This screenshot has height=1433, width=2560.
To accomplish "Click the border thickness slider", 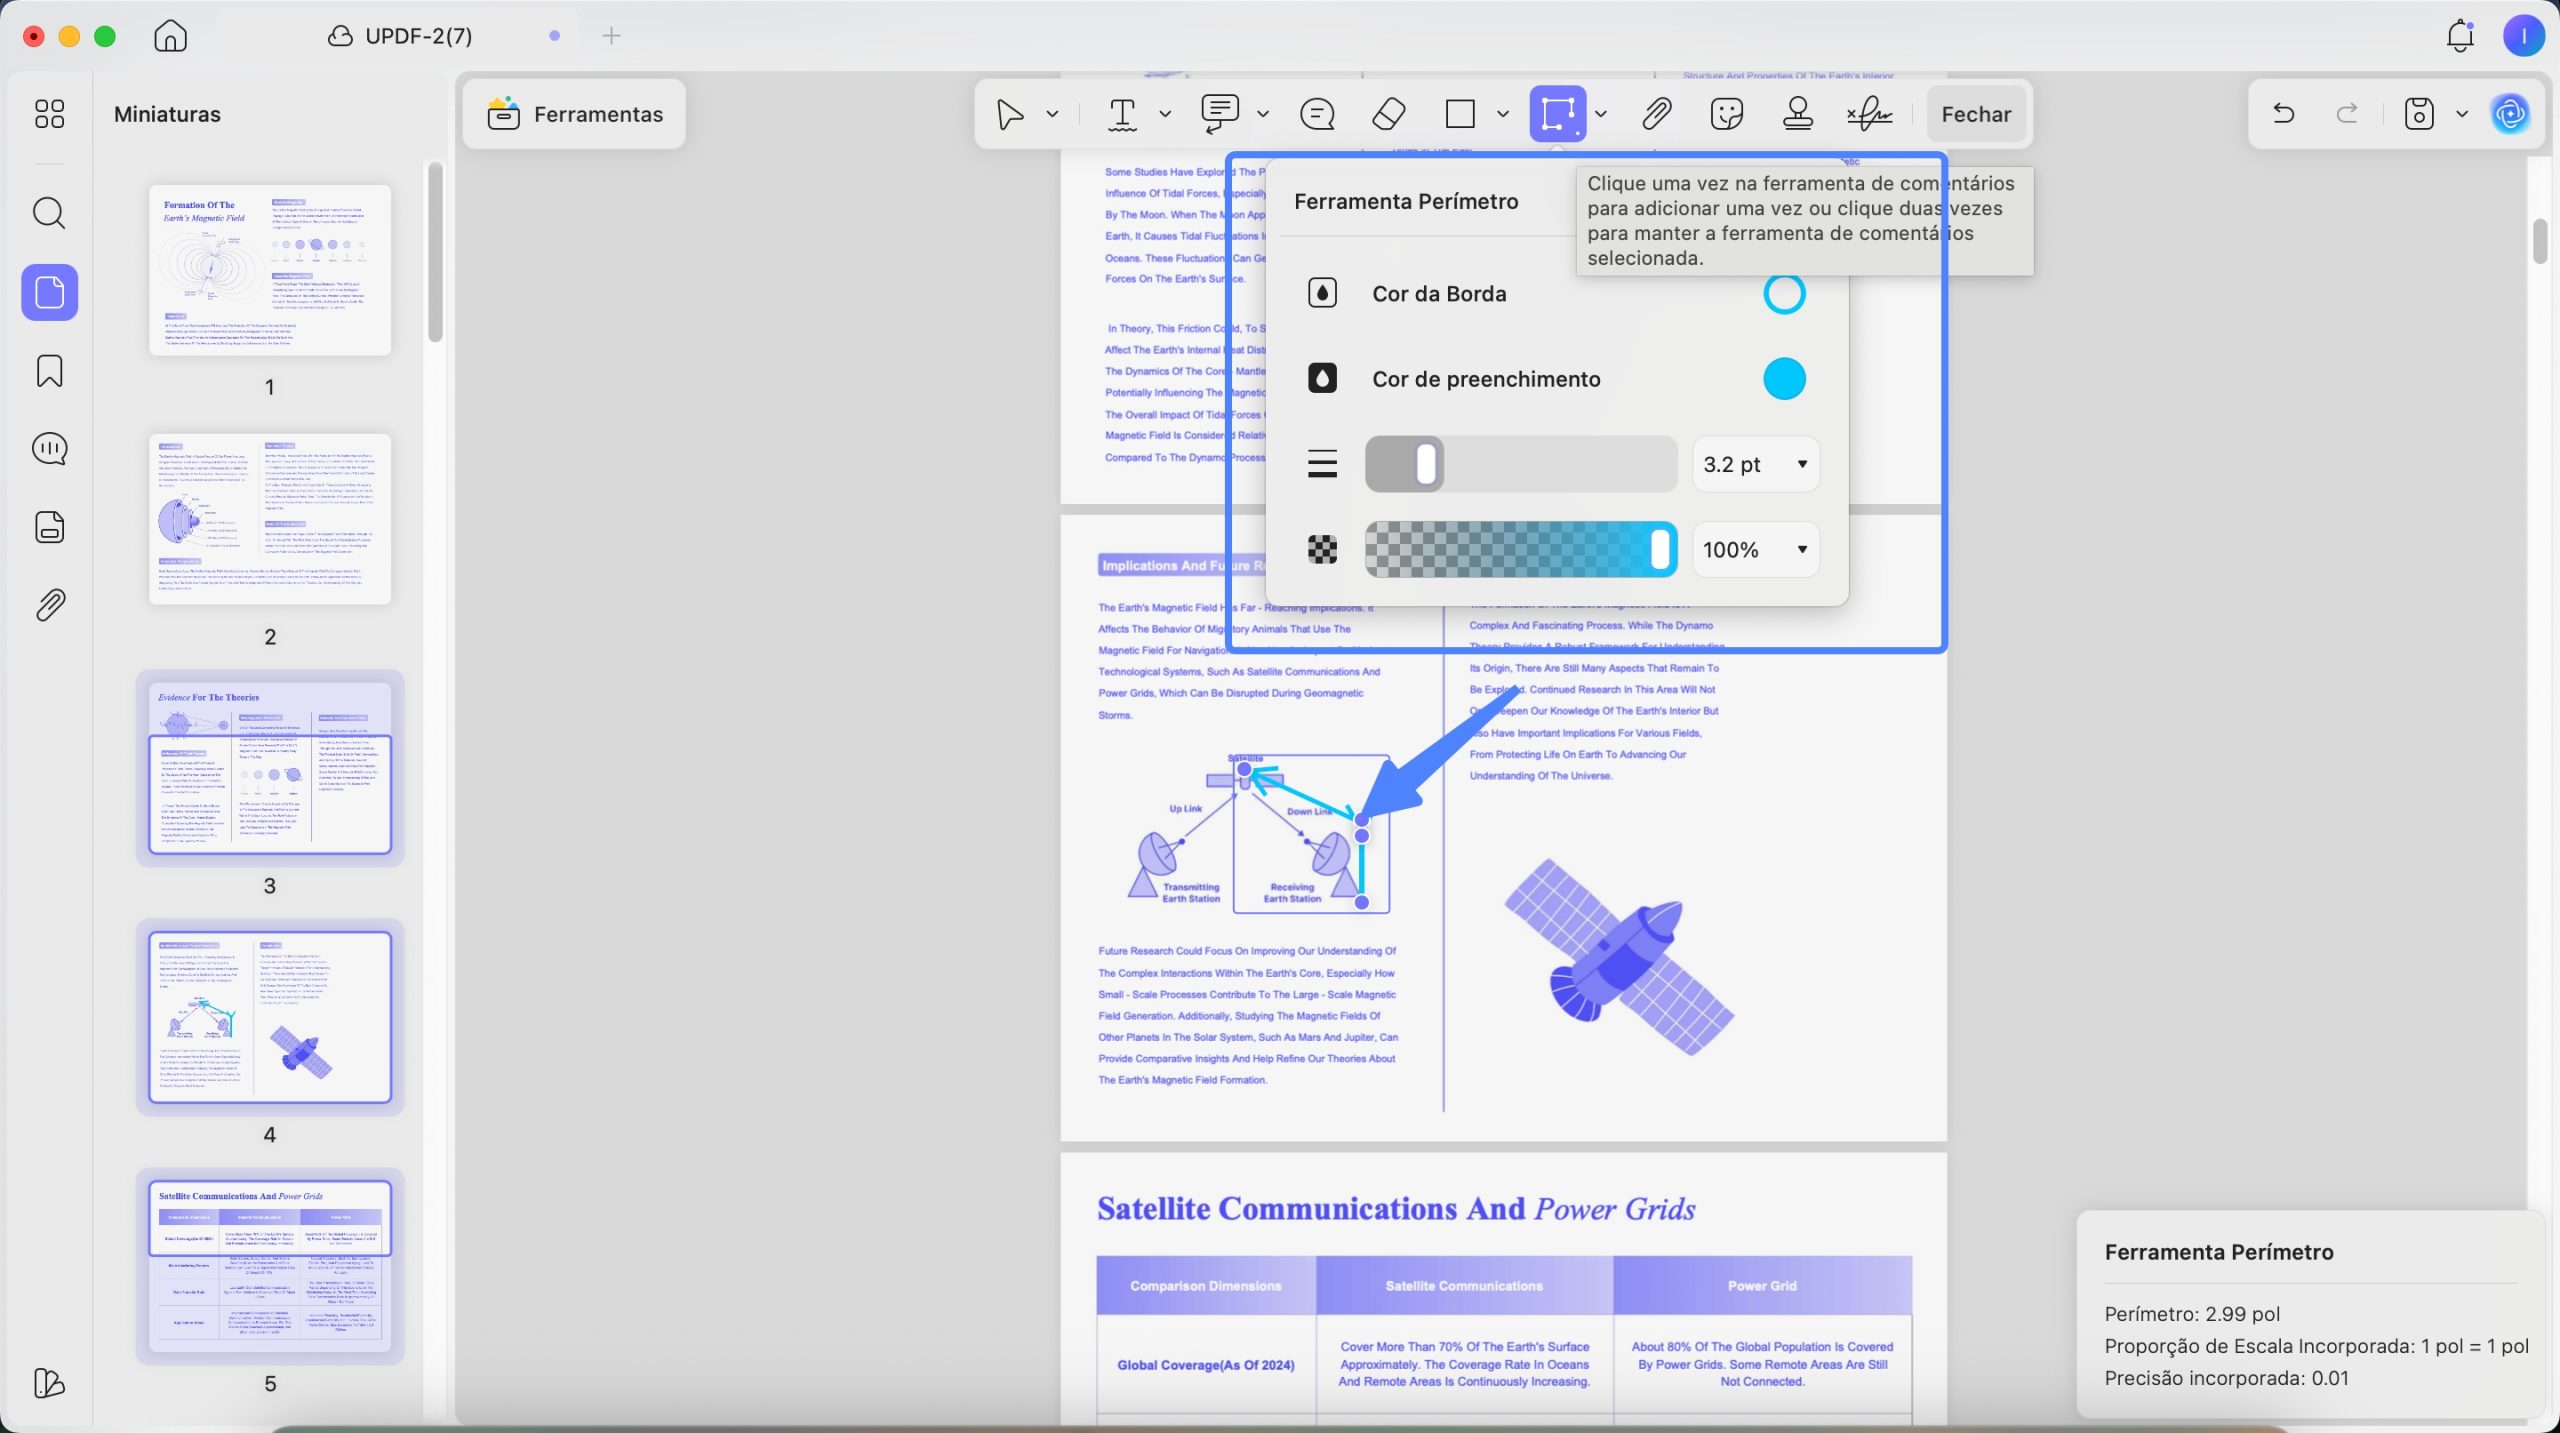I will 1521,464.
